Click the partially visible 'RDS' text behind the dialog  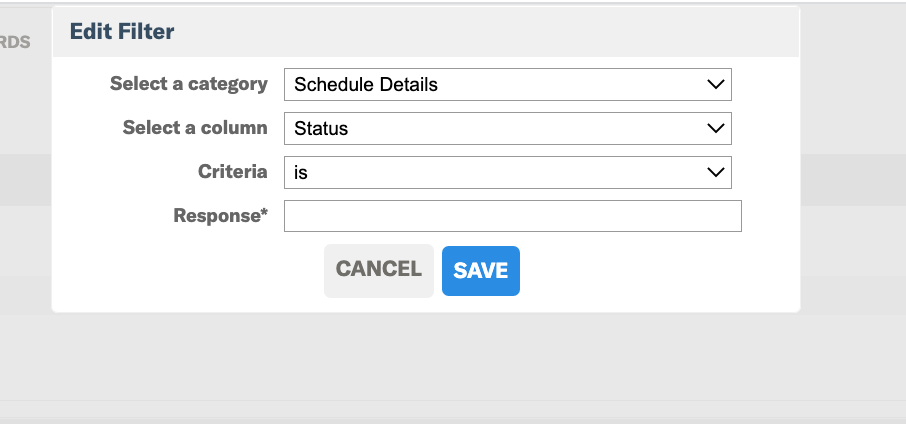pyautogui.click(x=15, y=42)
